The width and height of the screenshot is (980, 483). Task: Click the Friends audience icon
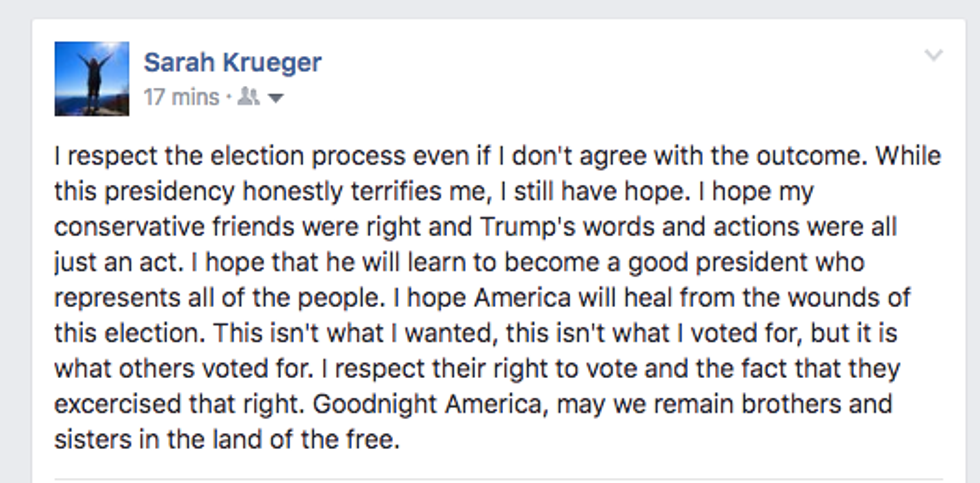249,98
